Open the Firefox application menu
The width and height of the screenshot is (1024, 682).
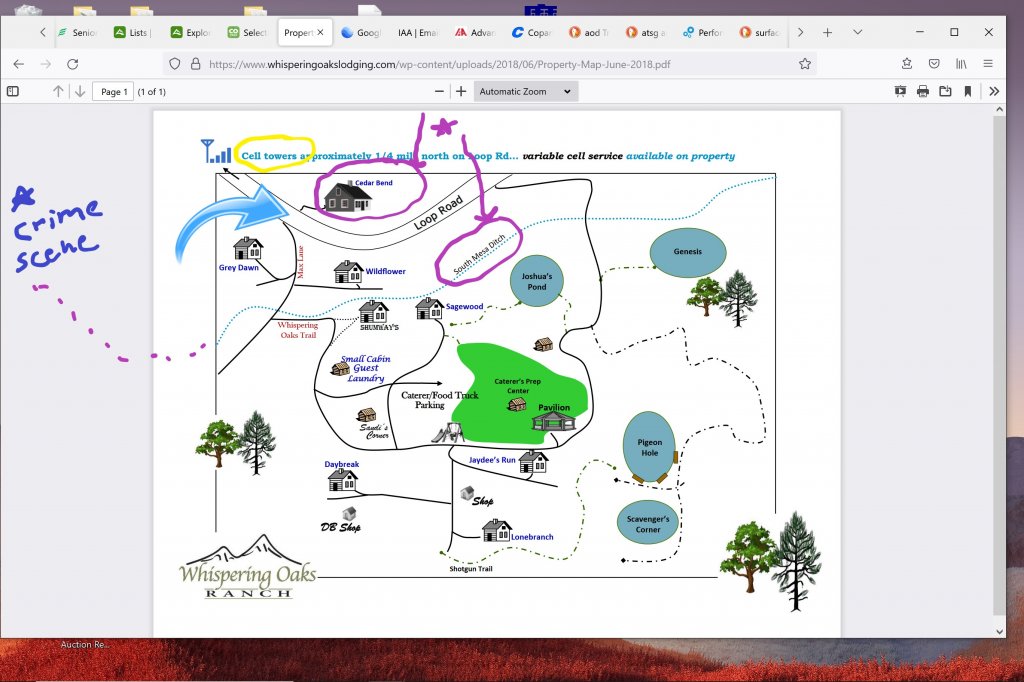tap(988, 63)
